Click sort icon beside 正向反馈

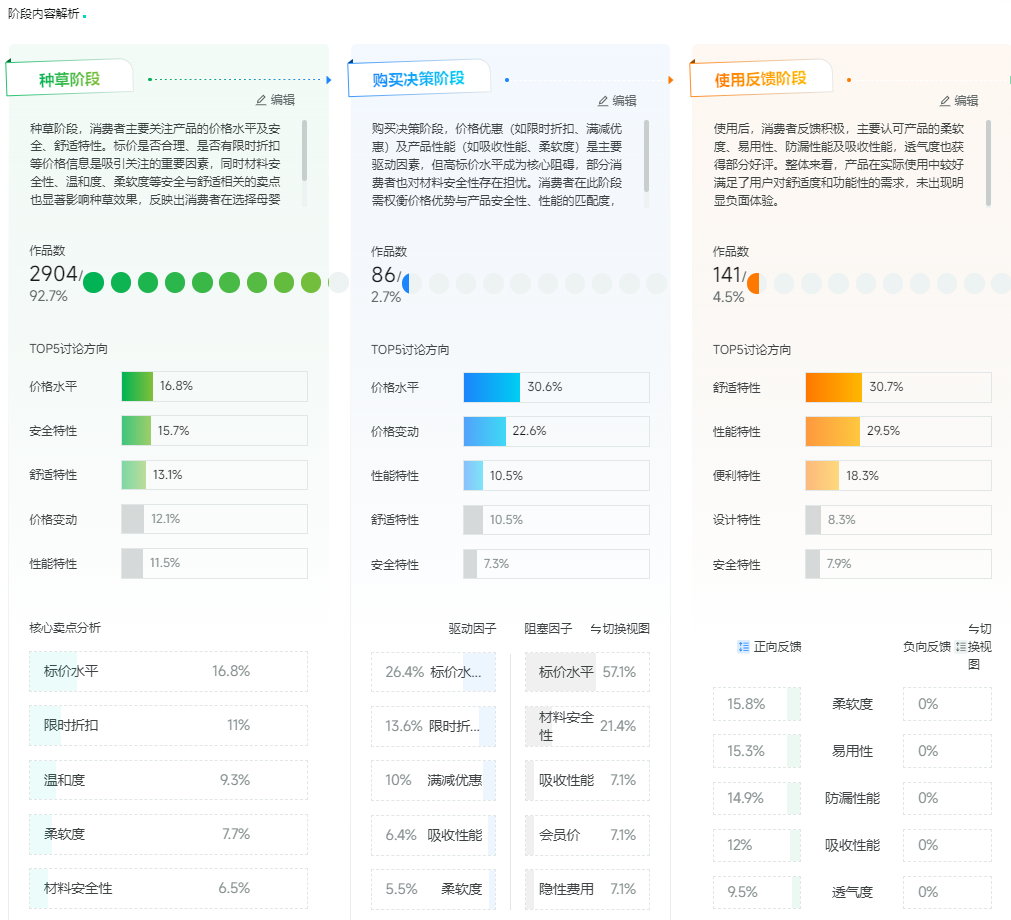pos(743,647)
